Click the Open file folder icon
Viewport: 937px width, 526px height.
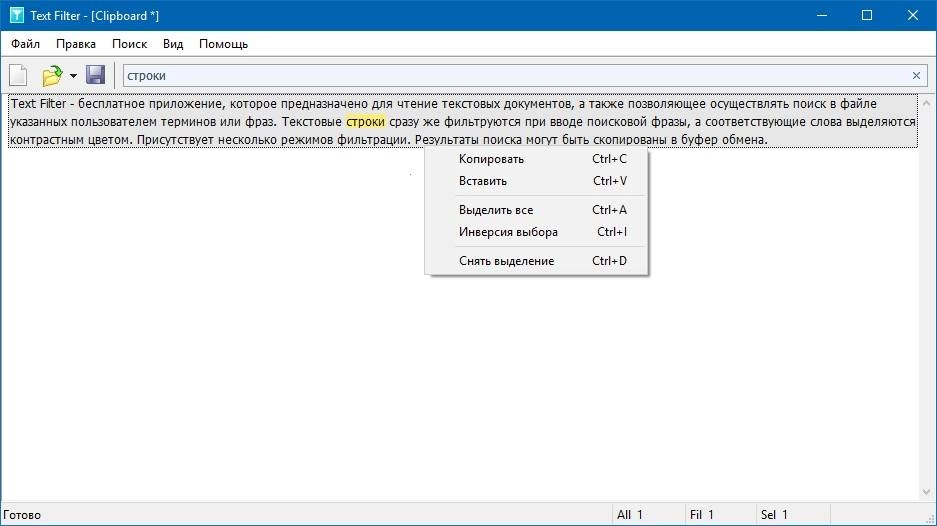click(53, 75)
